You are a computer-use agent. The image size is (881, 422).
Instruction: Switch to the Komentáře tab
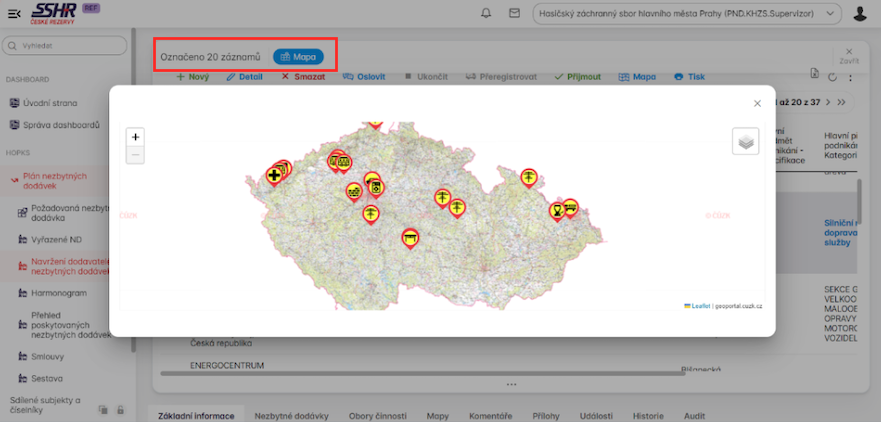tap(490, 415)
